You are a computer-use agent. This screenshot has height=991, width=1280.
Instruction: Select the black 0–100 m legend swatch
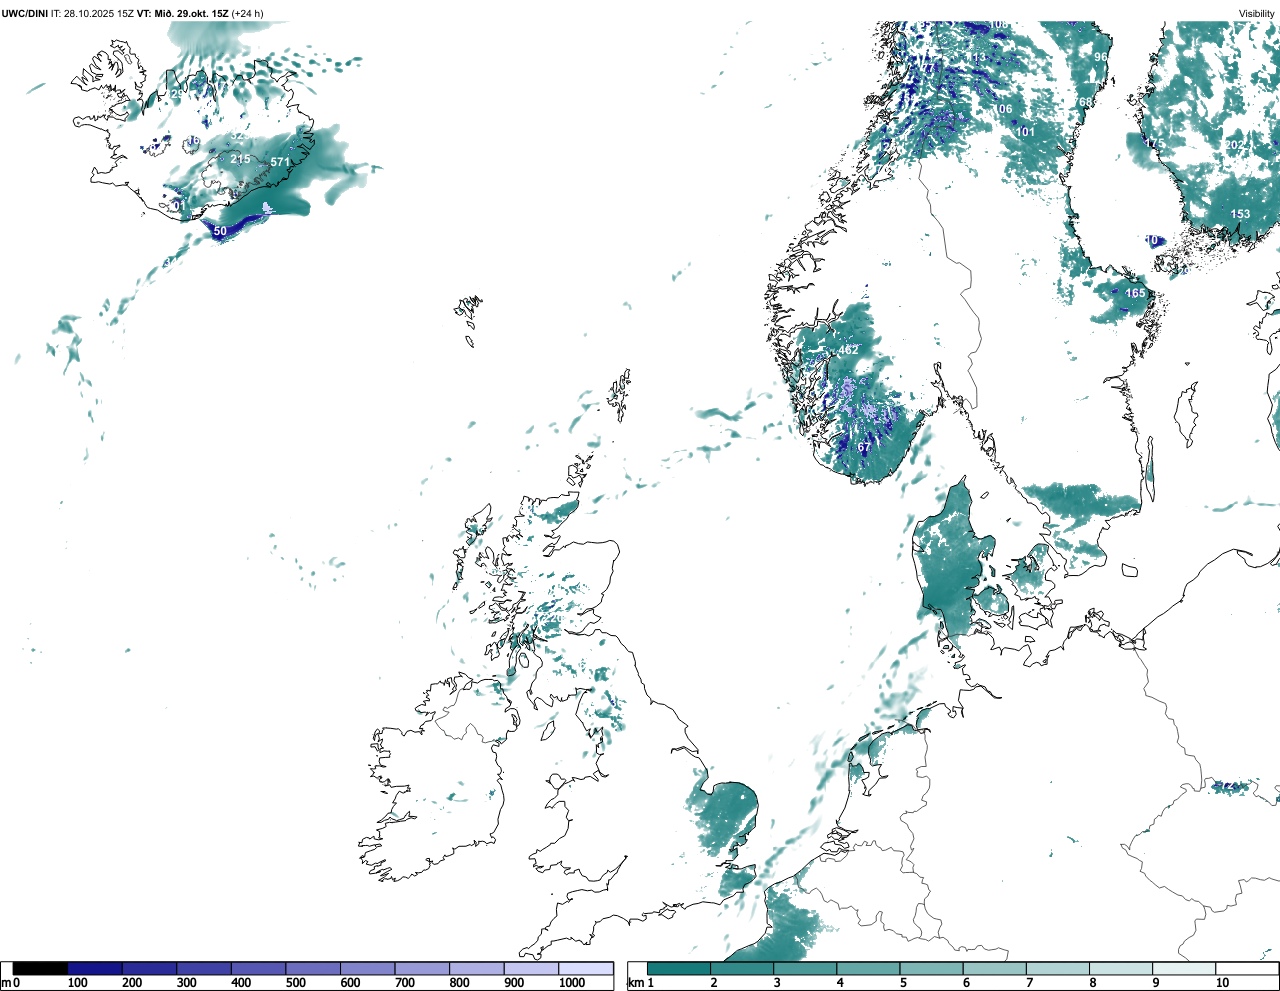(x=40, y=968)
